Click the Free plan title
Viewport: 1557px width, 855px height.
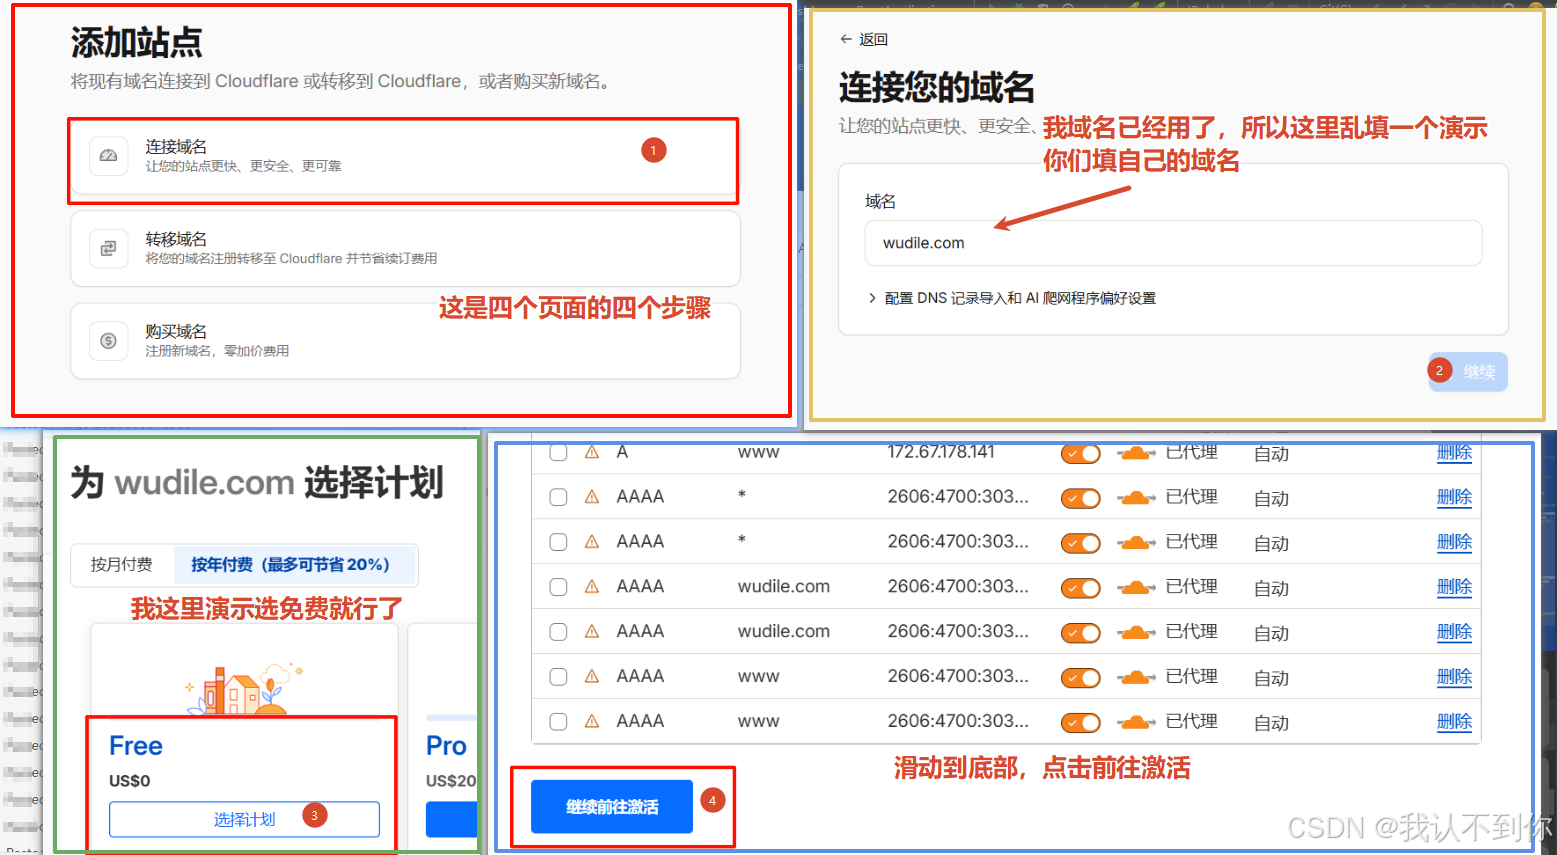[x=136, y=746]
